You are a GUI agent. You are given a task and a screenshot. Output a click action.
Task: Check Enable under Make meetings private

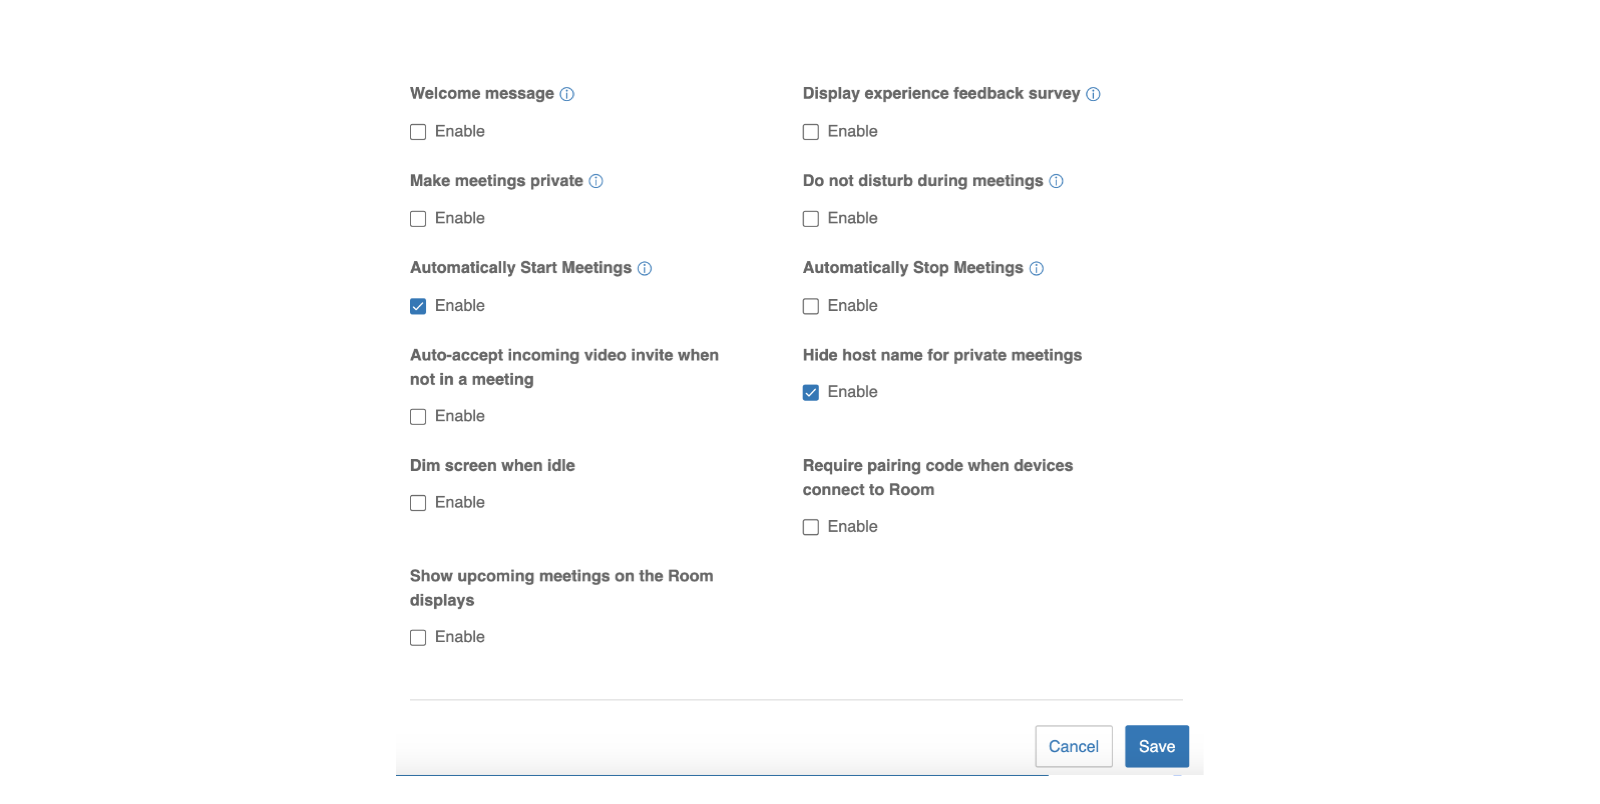pyautogui.click(x=418, y=219)
